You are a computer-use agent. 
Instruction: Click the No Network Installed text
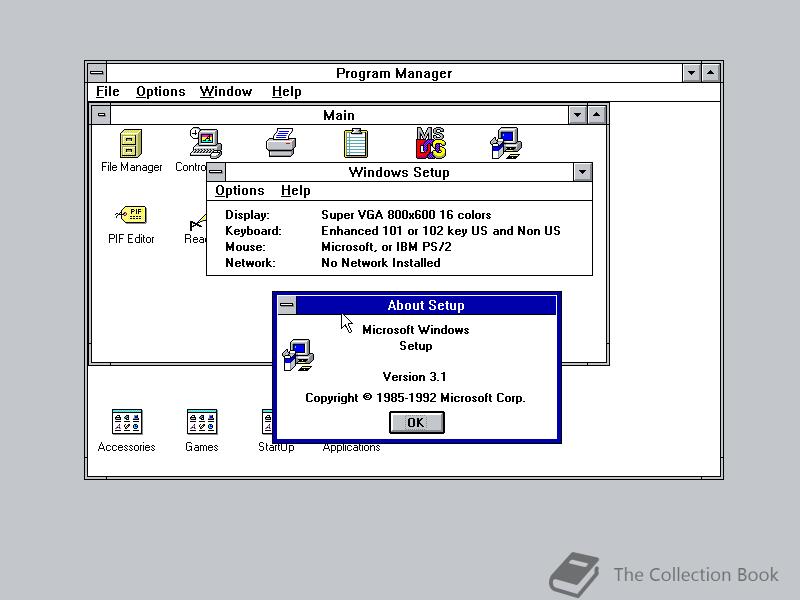381,263
